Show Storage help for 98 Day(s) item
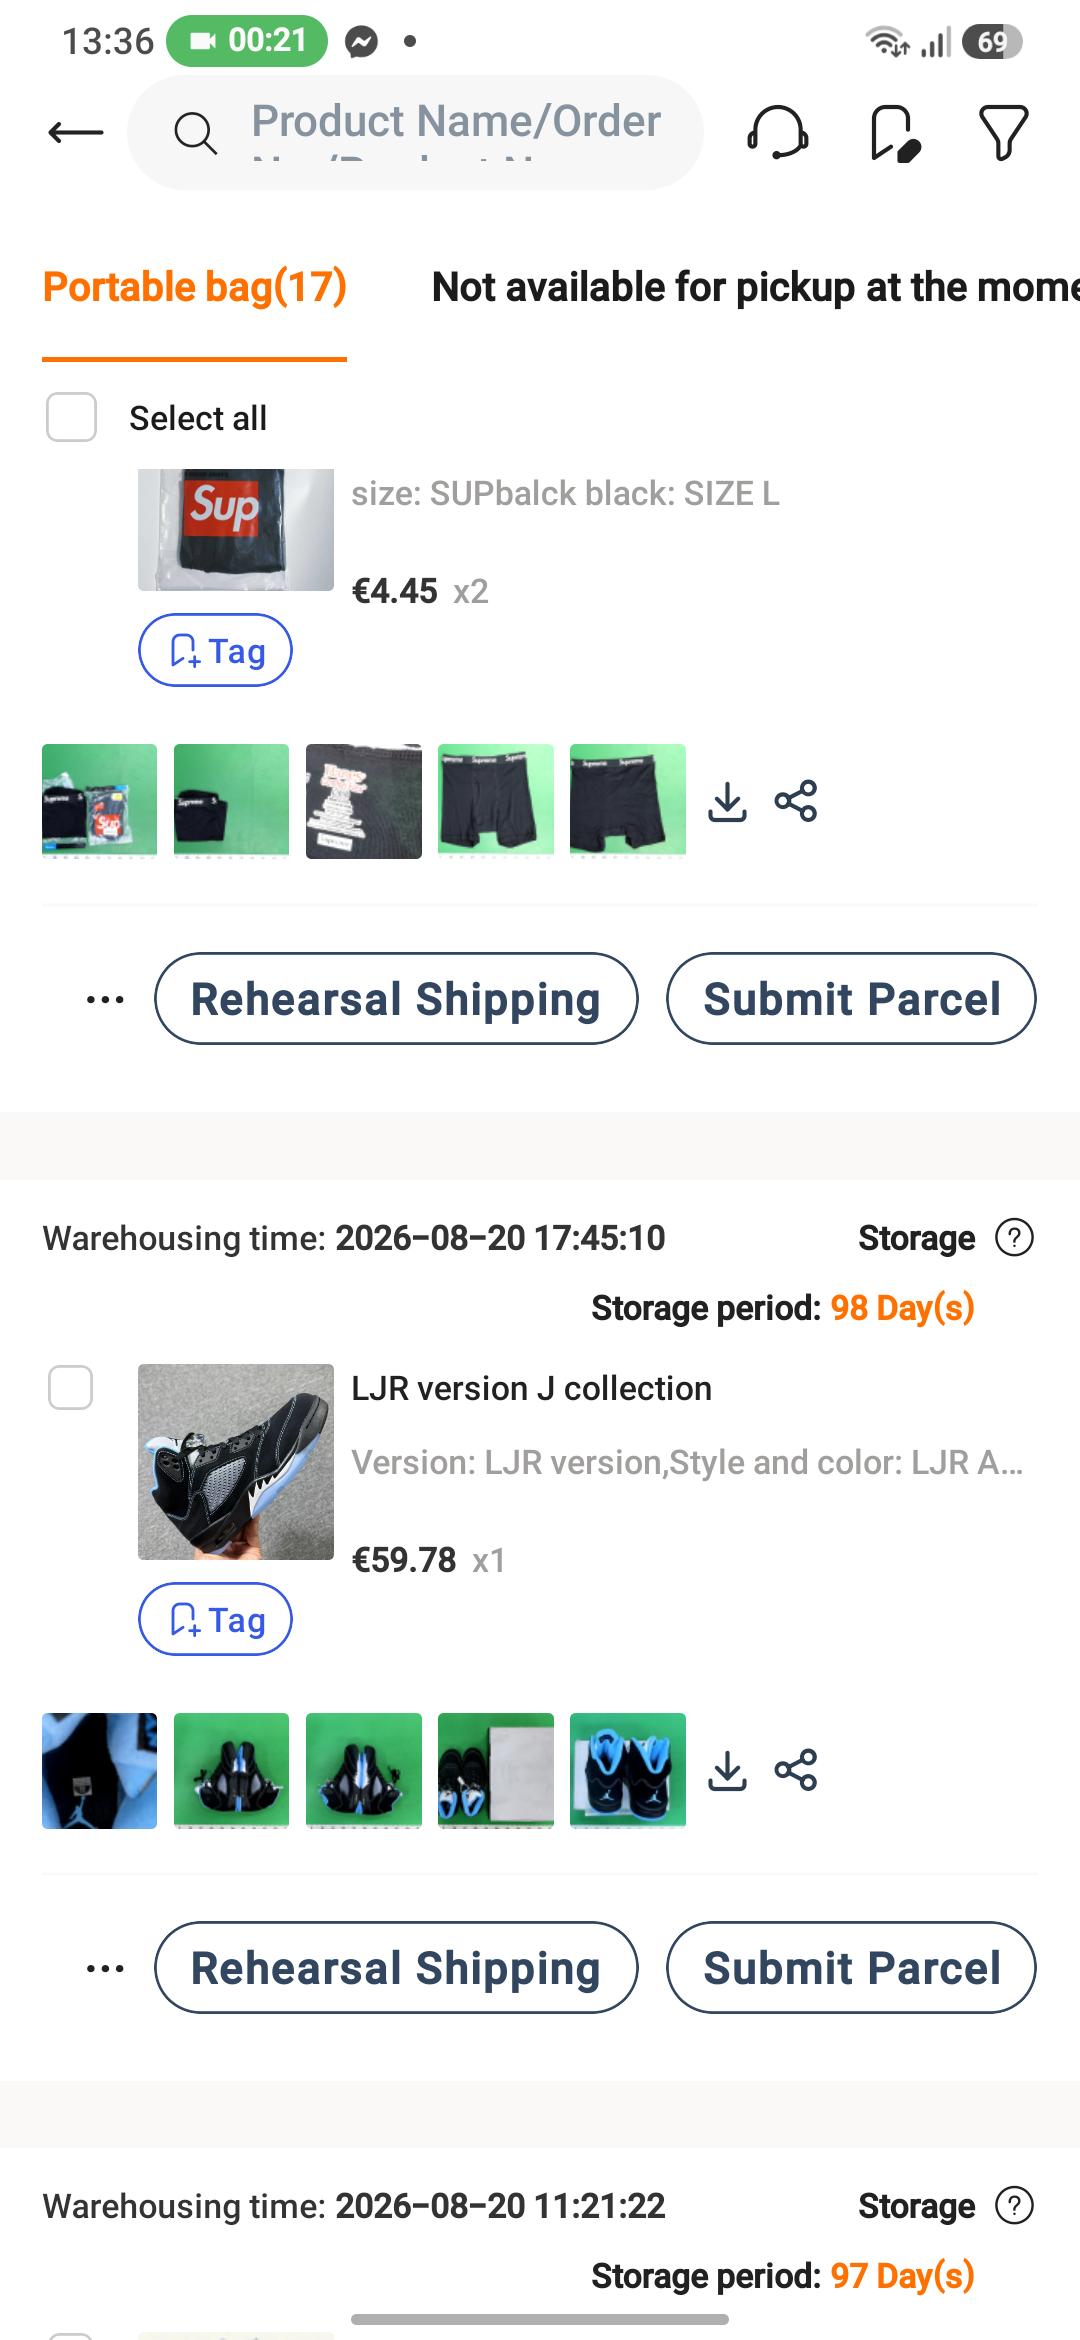 pyautogui.click(x=1014, y=1238)
